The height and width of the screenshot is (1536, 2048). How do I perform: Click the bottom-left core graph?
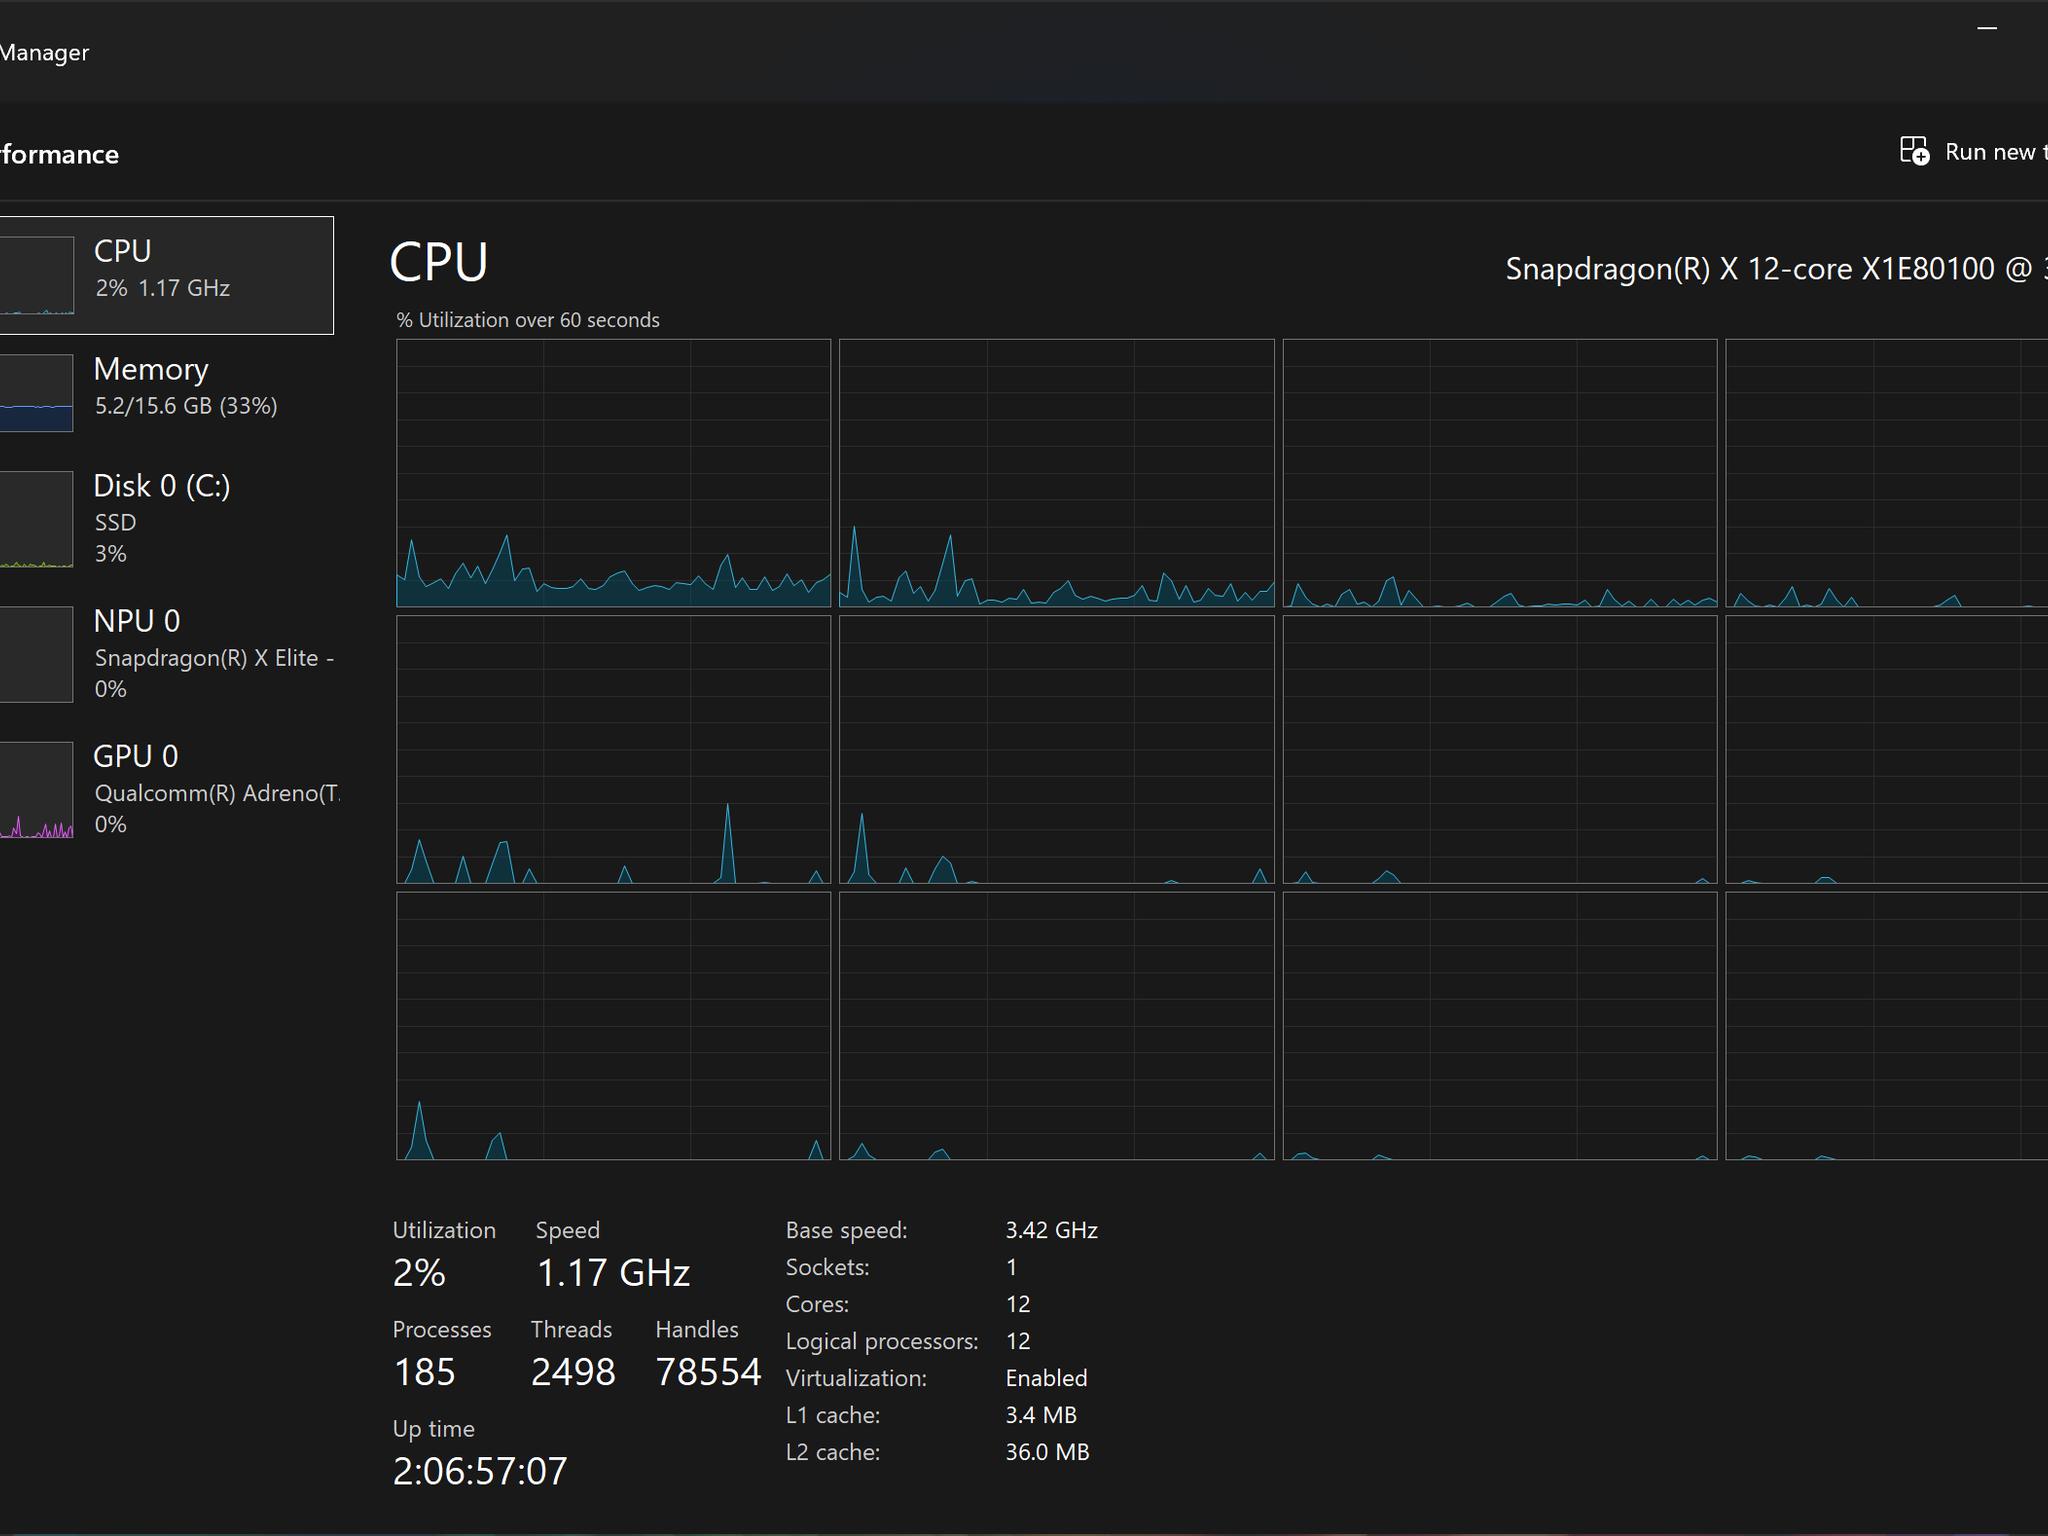614,1026
